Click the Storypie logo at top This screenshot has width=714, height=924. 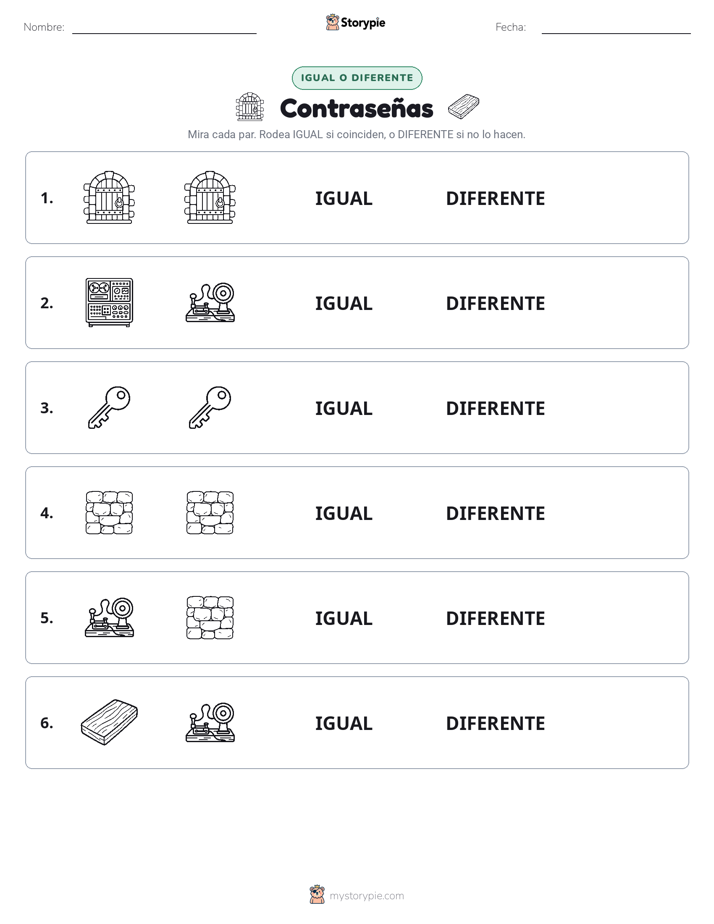pos(356,22)
